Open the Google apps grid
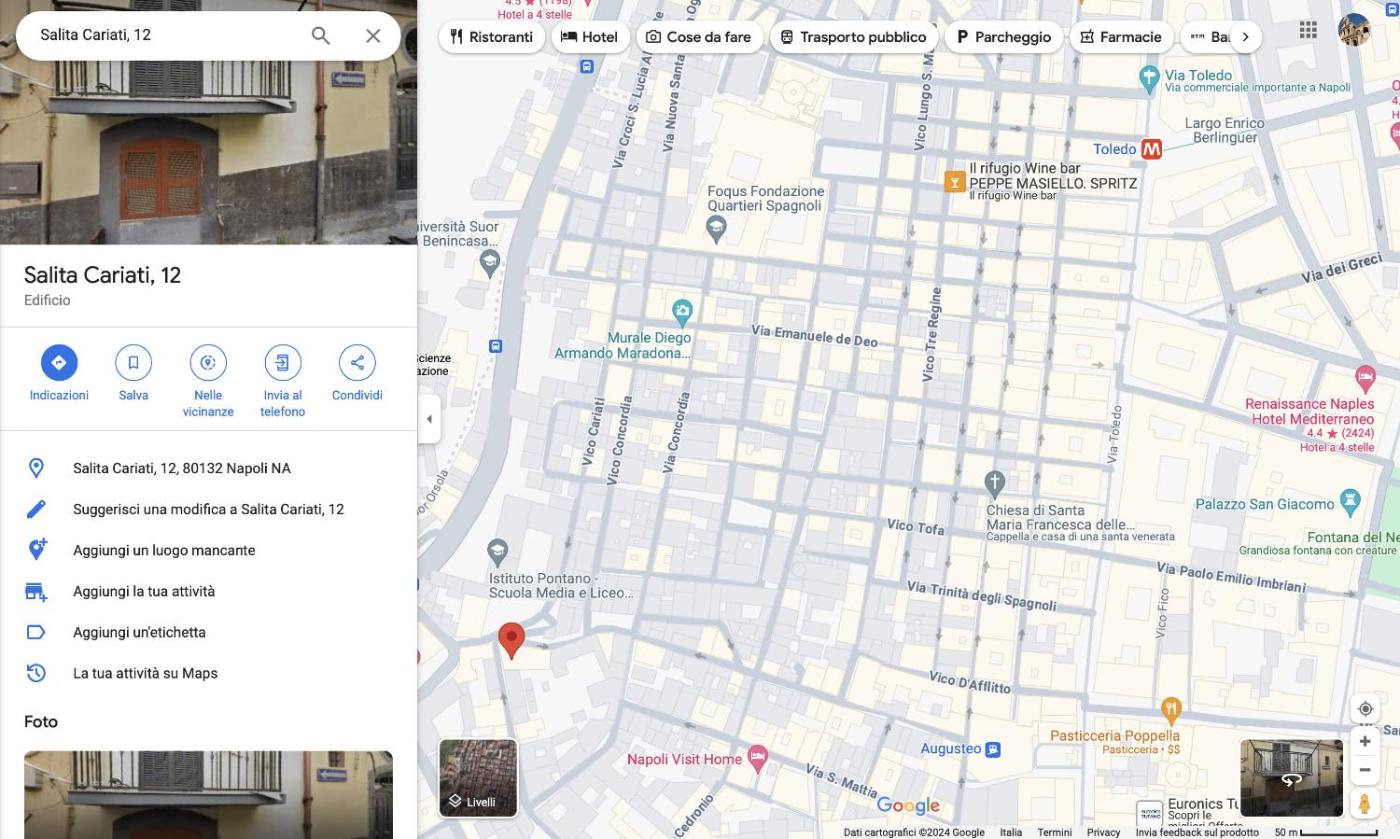This screenshot has height=839, width=1400. 1308,30
